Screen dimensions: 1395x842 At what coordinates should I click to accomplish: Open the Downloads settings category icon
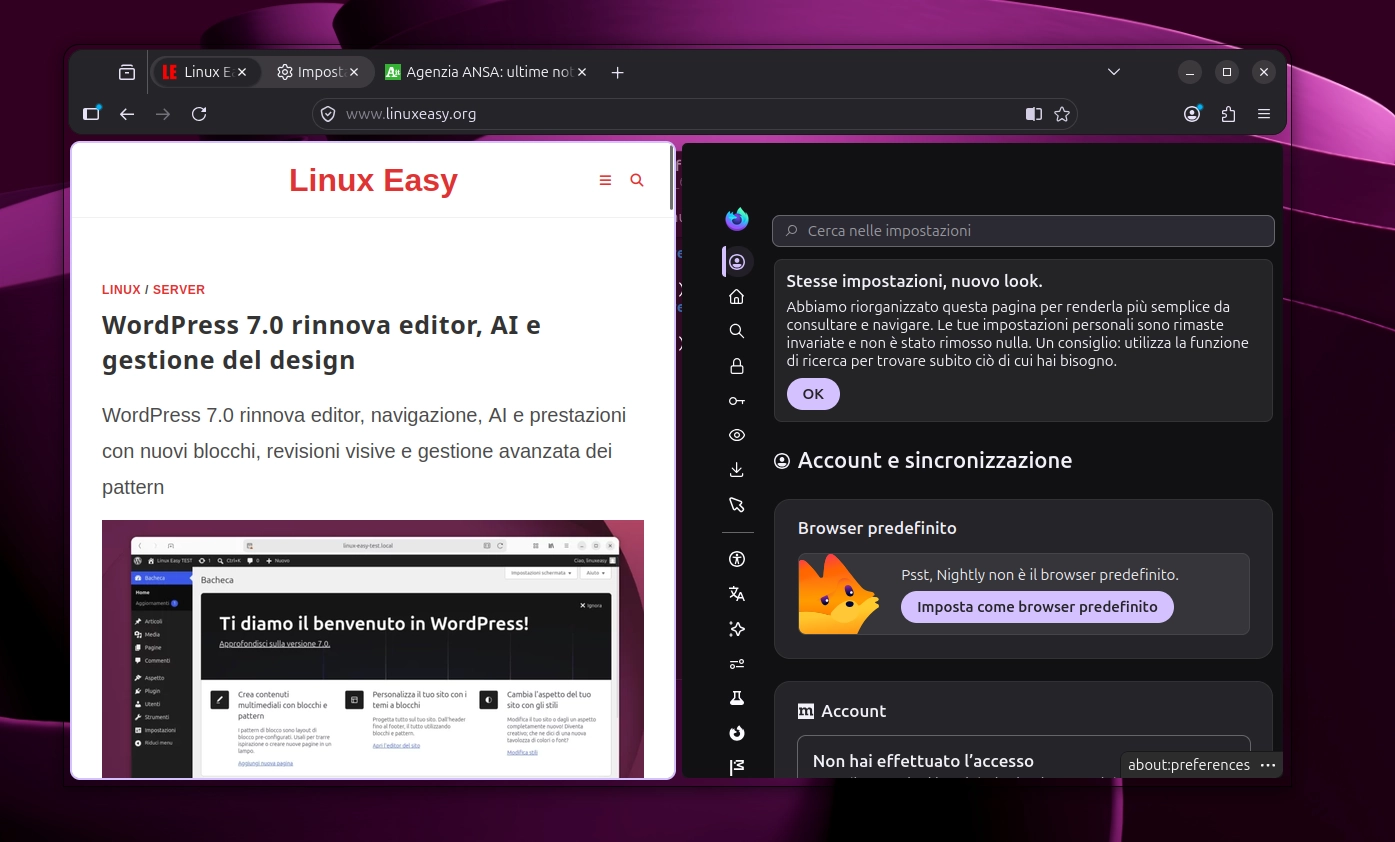737,470
